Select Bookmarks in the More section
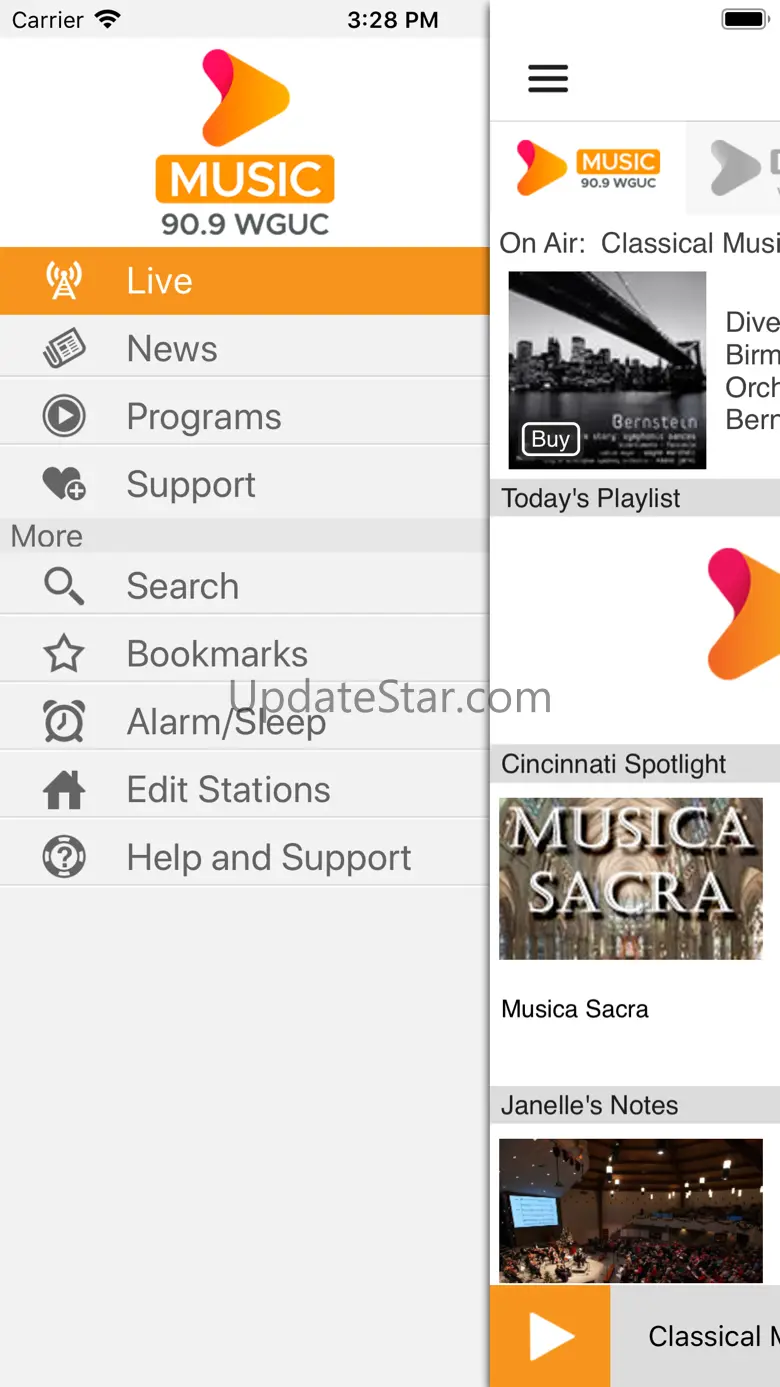Screen dimensions: 780x1387 pos(245,654)
